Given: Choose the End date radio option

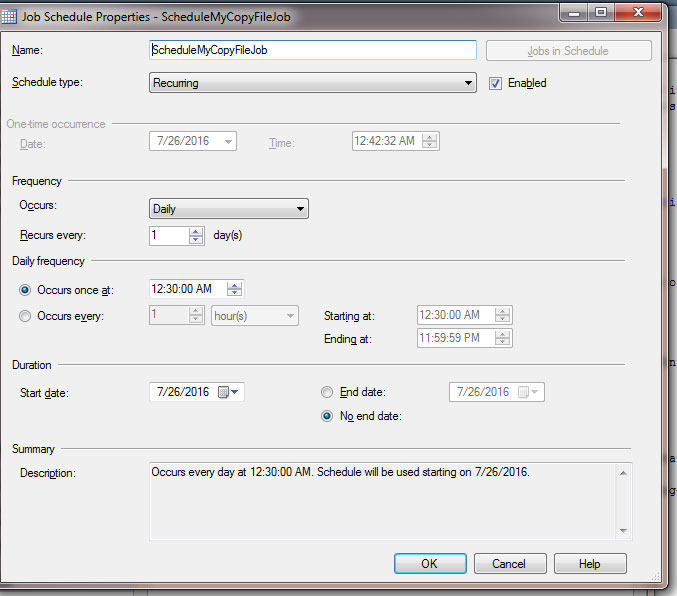Looking at the screenshot, I should coord(327,392).
